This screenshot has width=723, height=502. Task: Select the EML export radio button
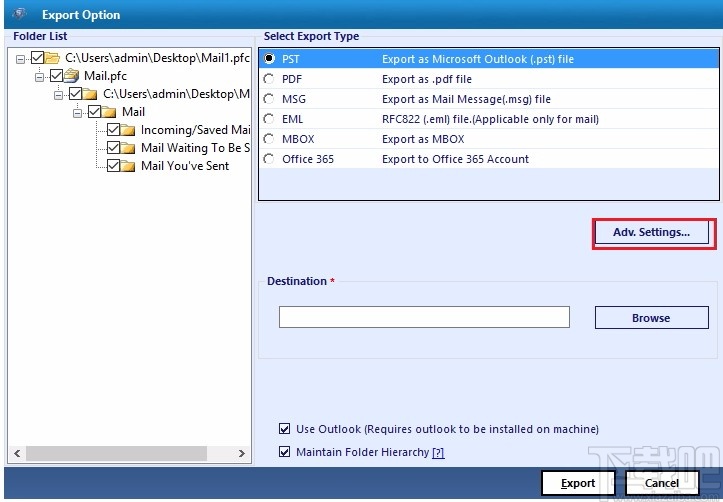pos(269,119)
